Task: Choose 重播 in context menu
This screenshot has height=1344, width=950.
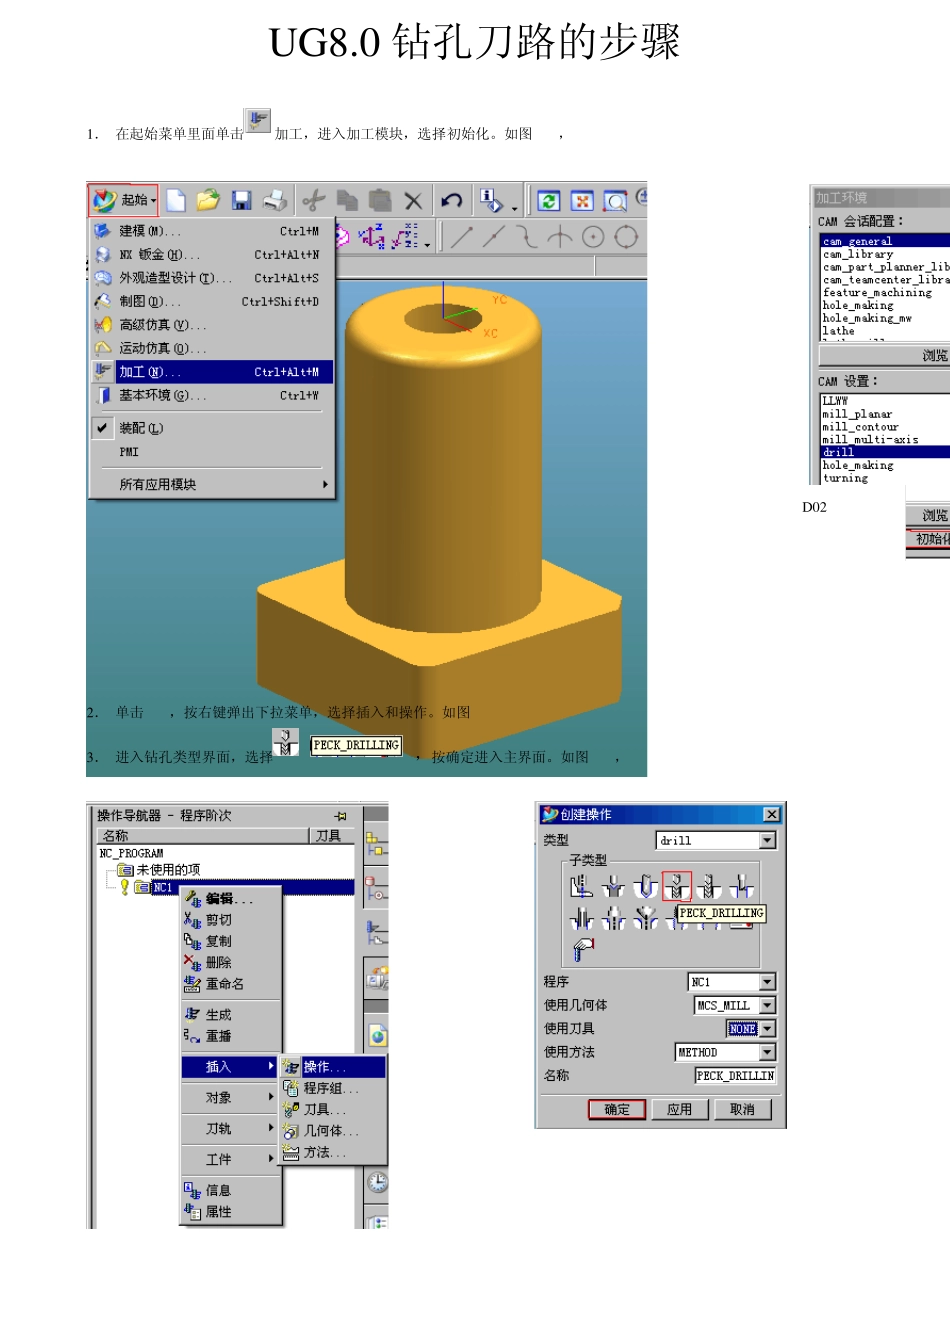Action: [x=232, y=1036]
